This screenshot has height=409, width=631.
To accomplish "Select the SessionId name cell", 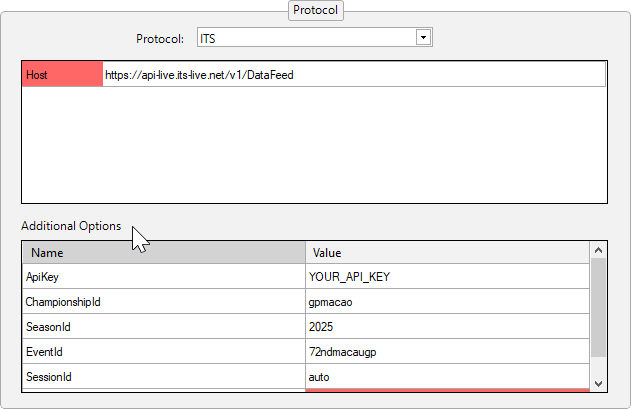I will 164,377.
